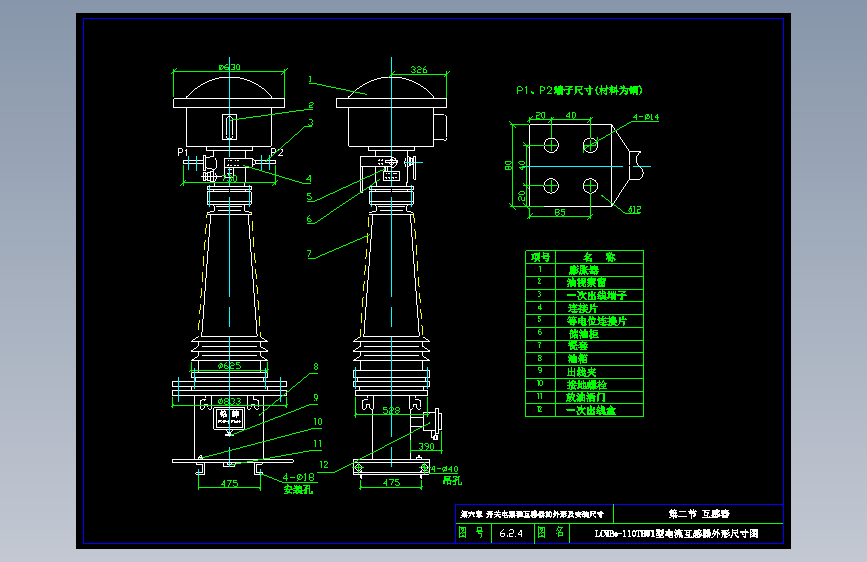Click the P1、P2 terminal detail title
Screen dimensions: 867x562
coord(579,90)
